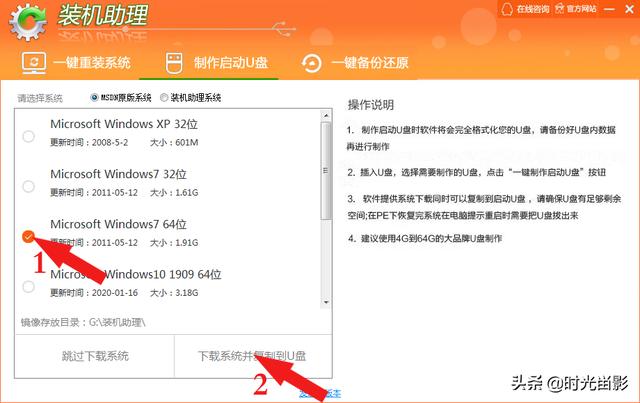This screenshot has height=403, width=640.
Task: Click the 更新时间：2020-01-16 text
Action: pyautogui.click(x=94, y=293)
